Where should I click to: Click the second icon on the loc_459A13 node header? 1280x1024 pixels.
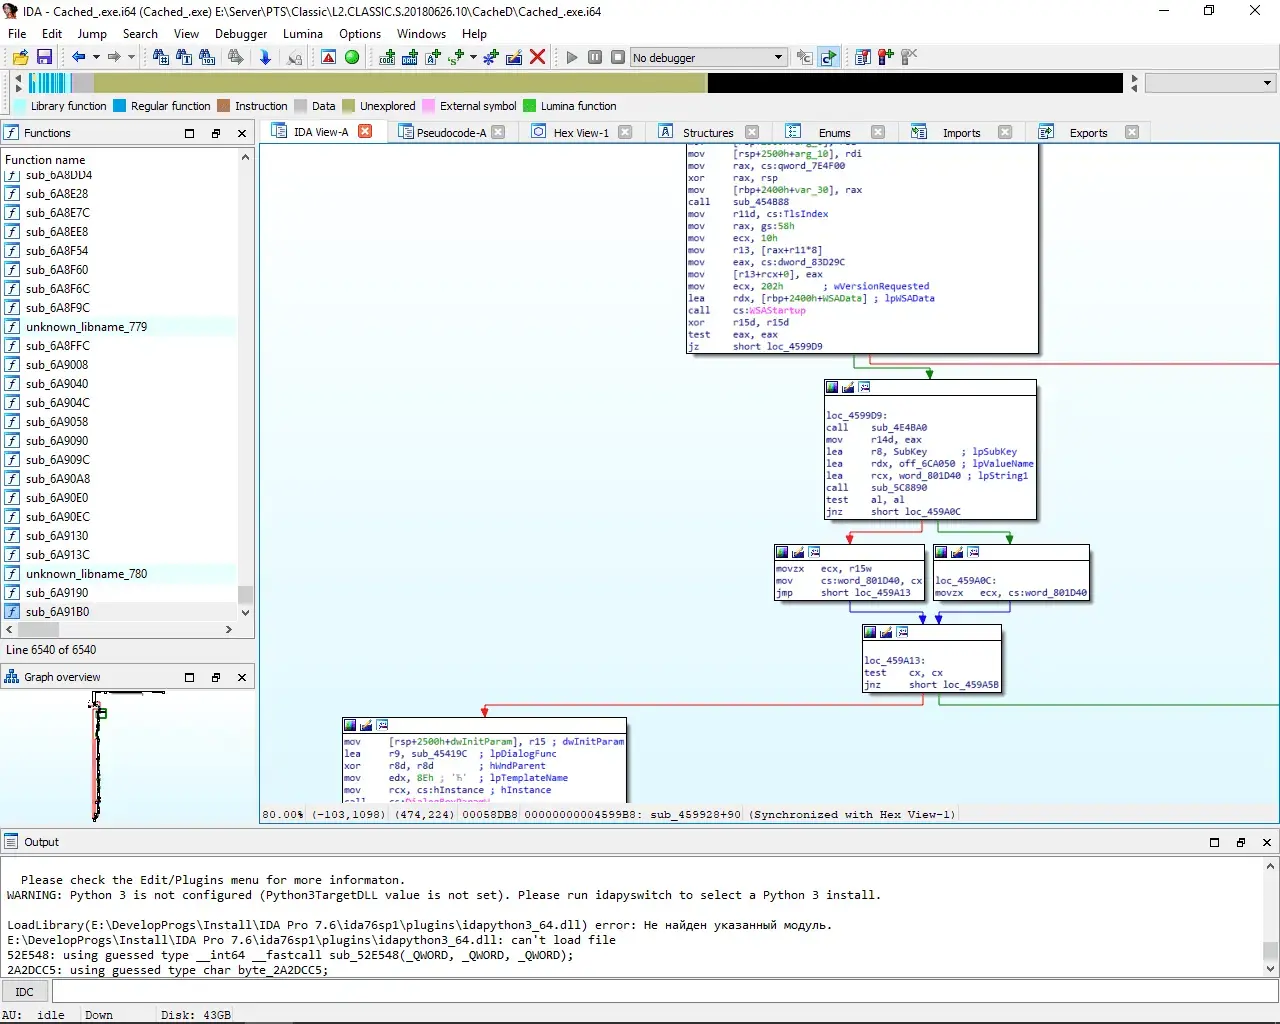886,632
